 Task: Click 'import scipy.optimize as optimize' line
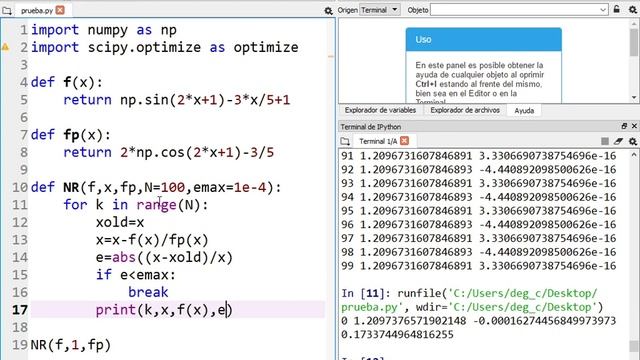pyautogui.click(x=164, y=47)
